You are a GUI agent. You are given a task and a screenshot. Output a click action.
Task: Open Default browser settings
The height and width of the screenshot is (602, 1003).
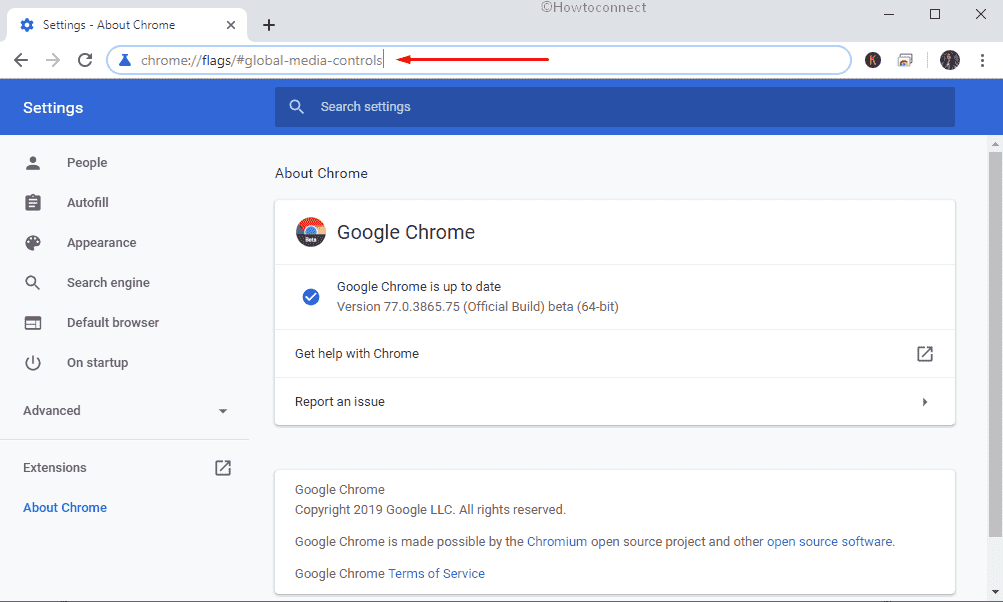[x=113, y=323]
